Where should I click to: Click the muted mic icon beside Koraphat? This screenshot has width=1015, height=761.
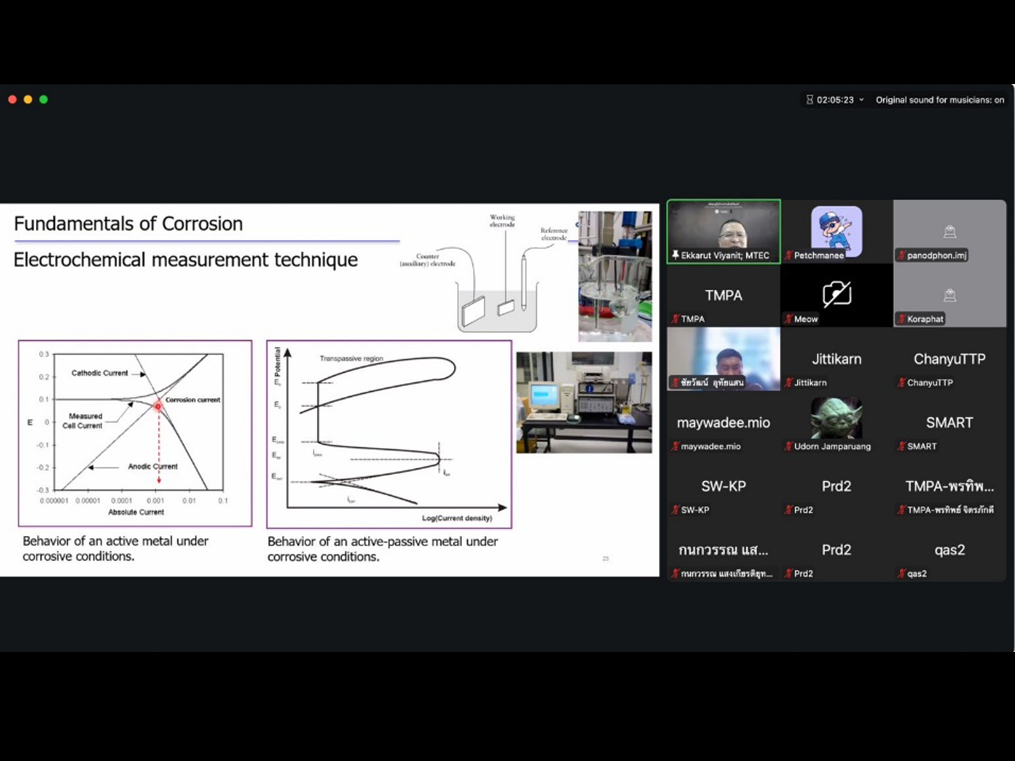pyautogui.click(x=901, y=319)
